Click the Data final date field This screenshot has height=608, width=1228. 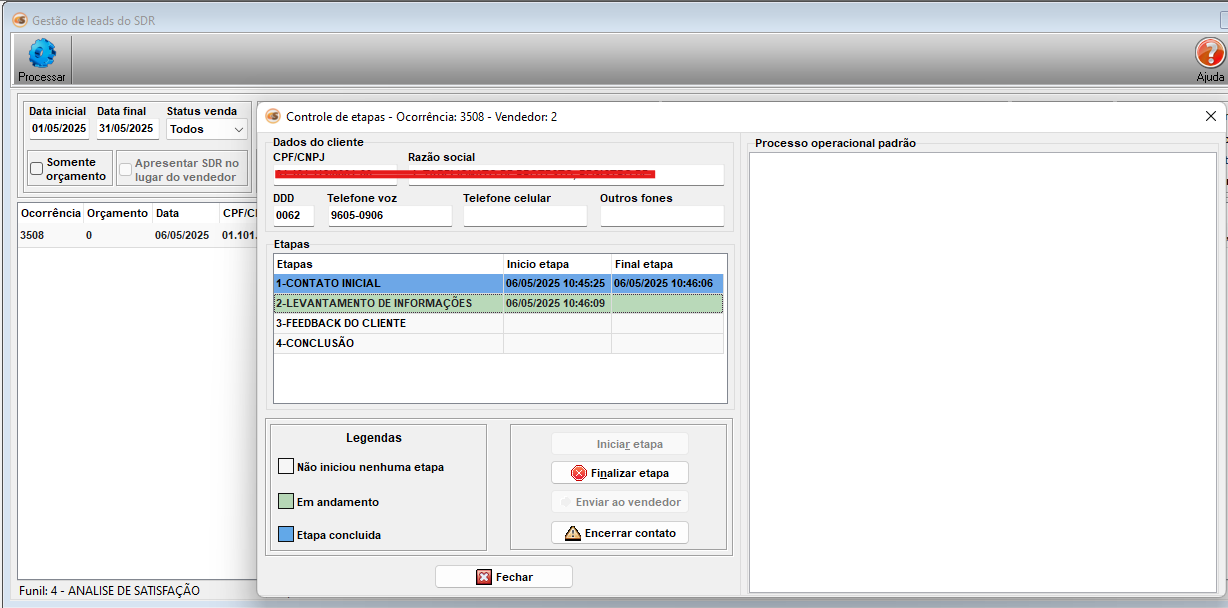tap(125, 129)
